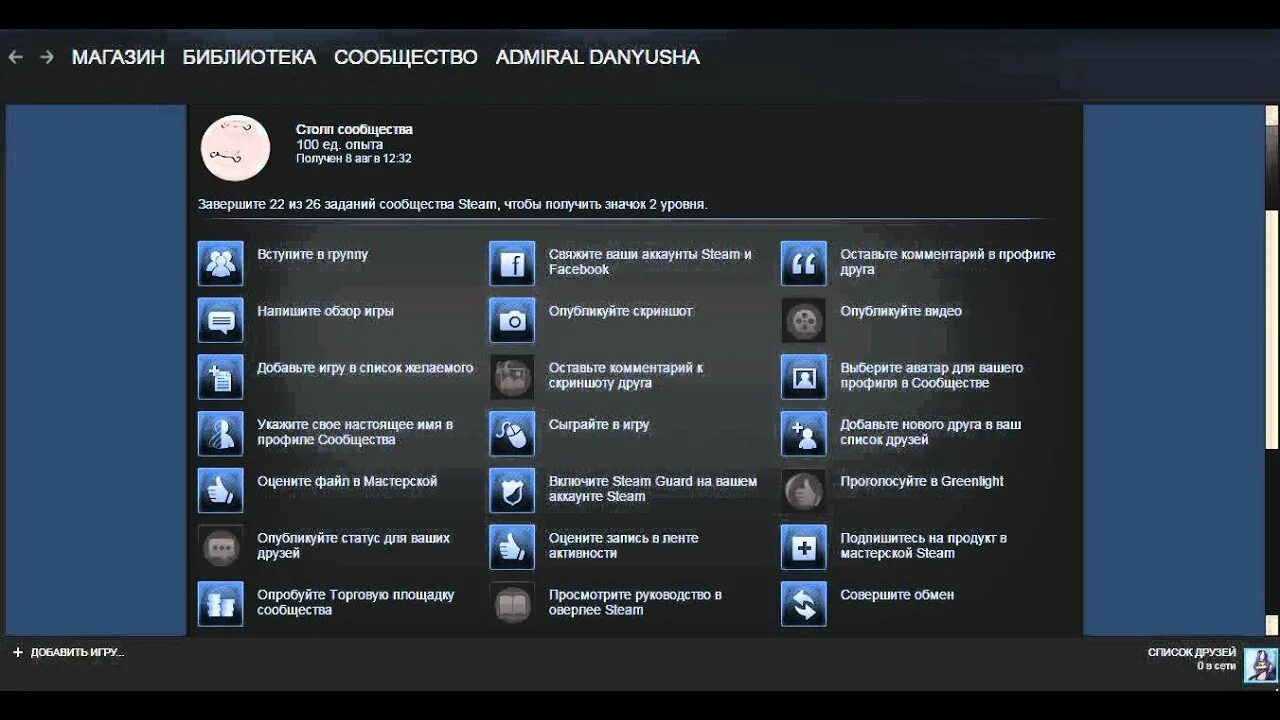Click the 'Совершите обмен' text
Viewport: 1280px width, 720px height.
pos(897,595)
